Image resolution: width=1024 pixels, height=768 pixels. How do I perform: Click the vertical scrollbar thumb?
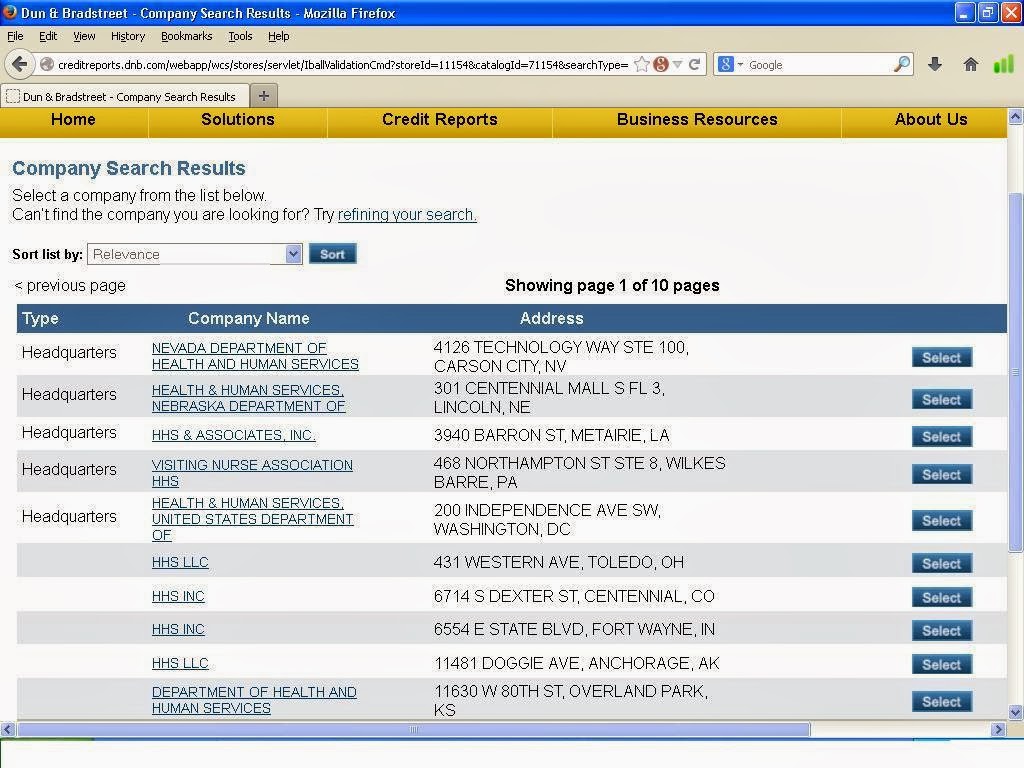[1016, 373]
